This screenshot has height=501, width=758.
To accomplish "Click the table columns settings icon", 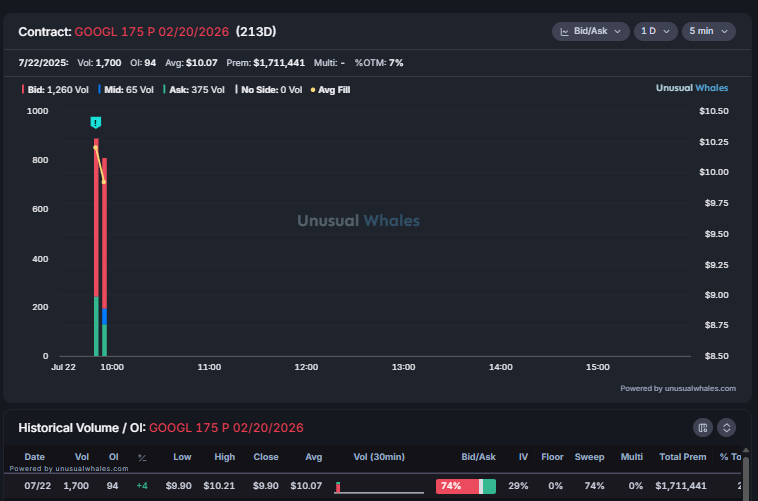I will pyautogui.click(x=702, y=428).
